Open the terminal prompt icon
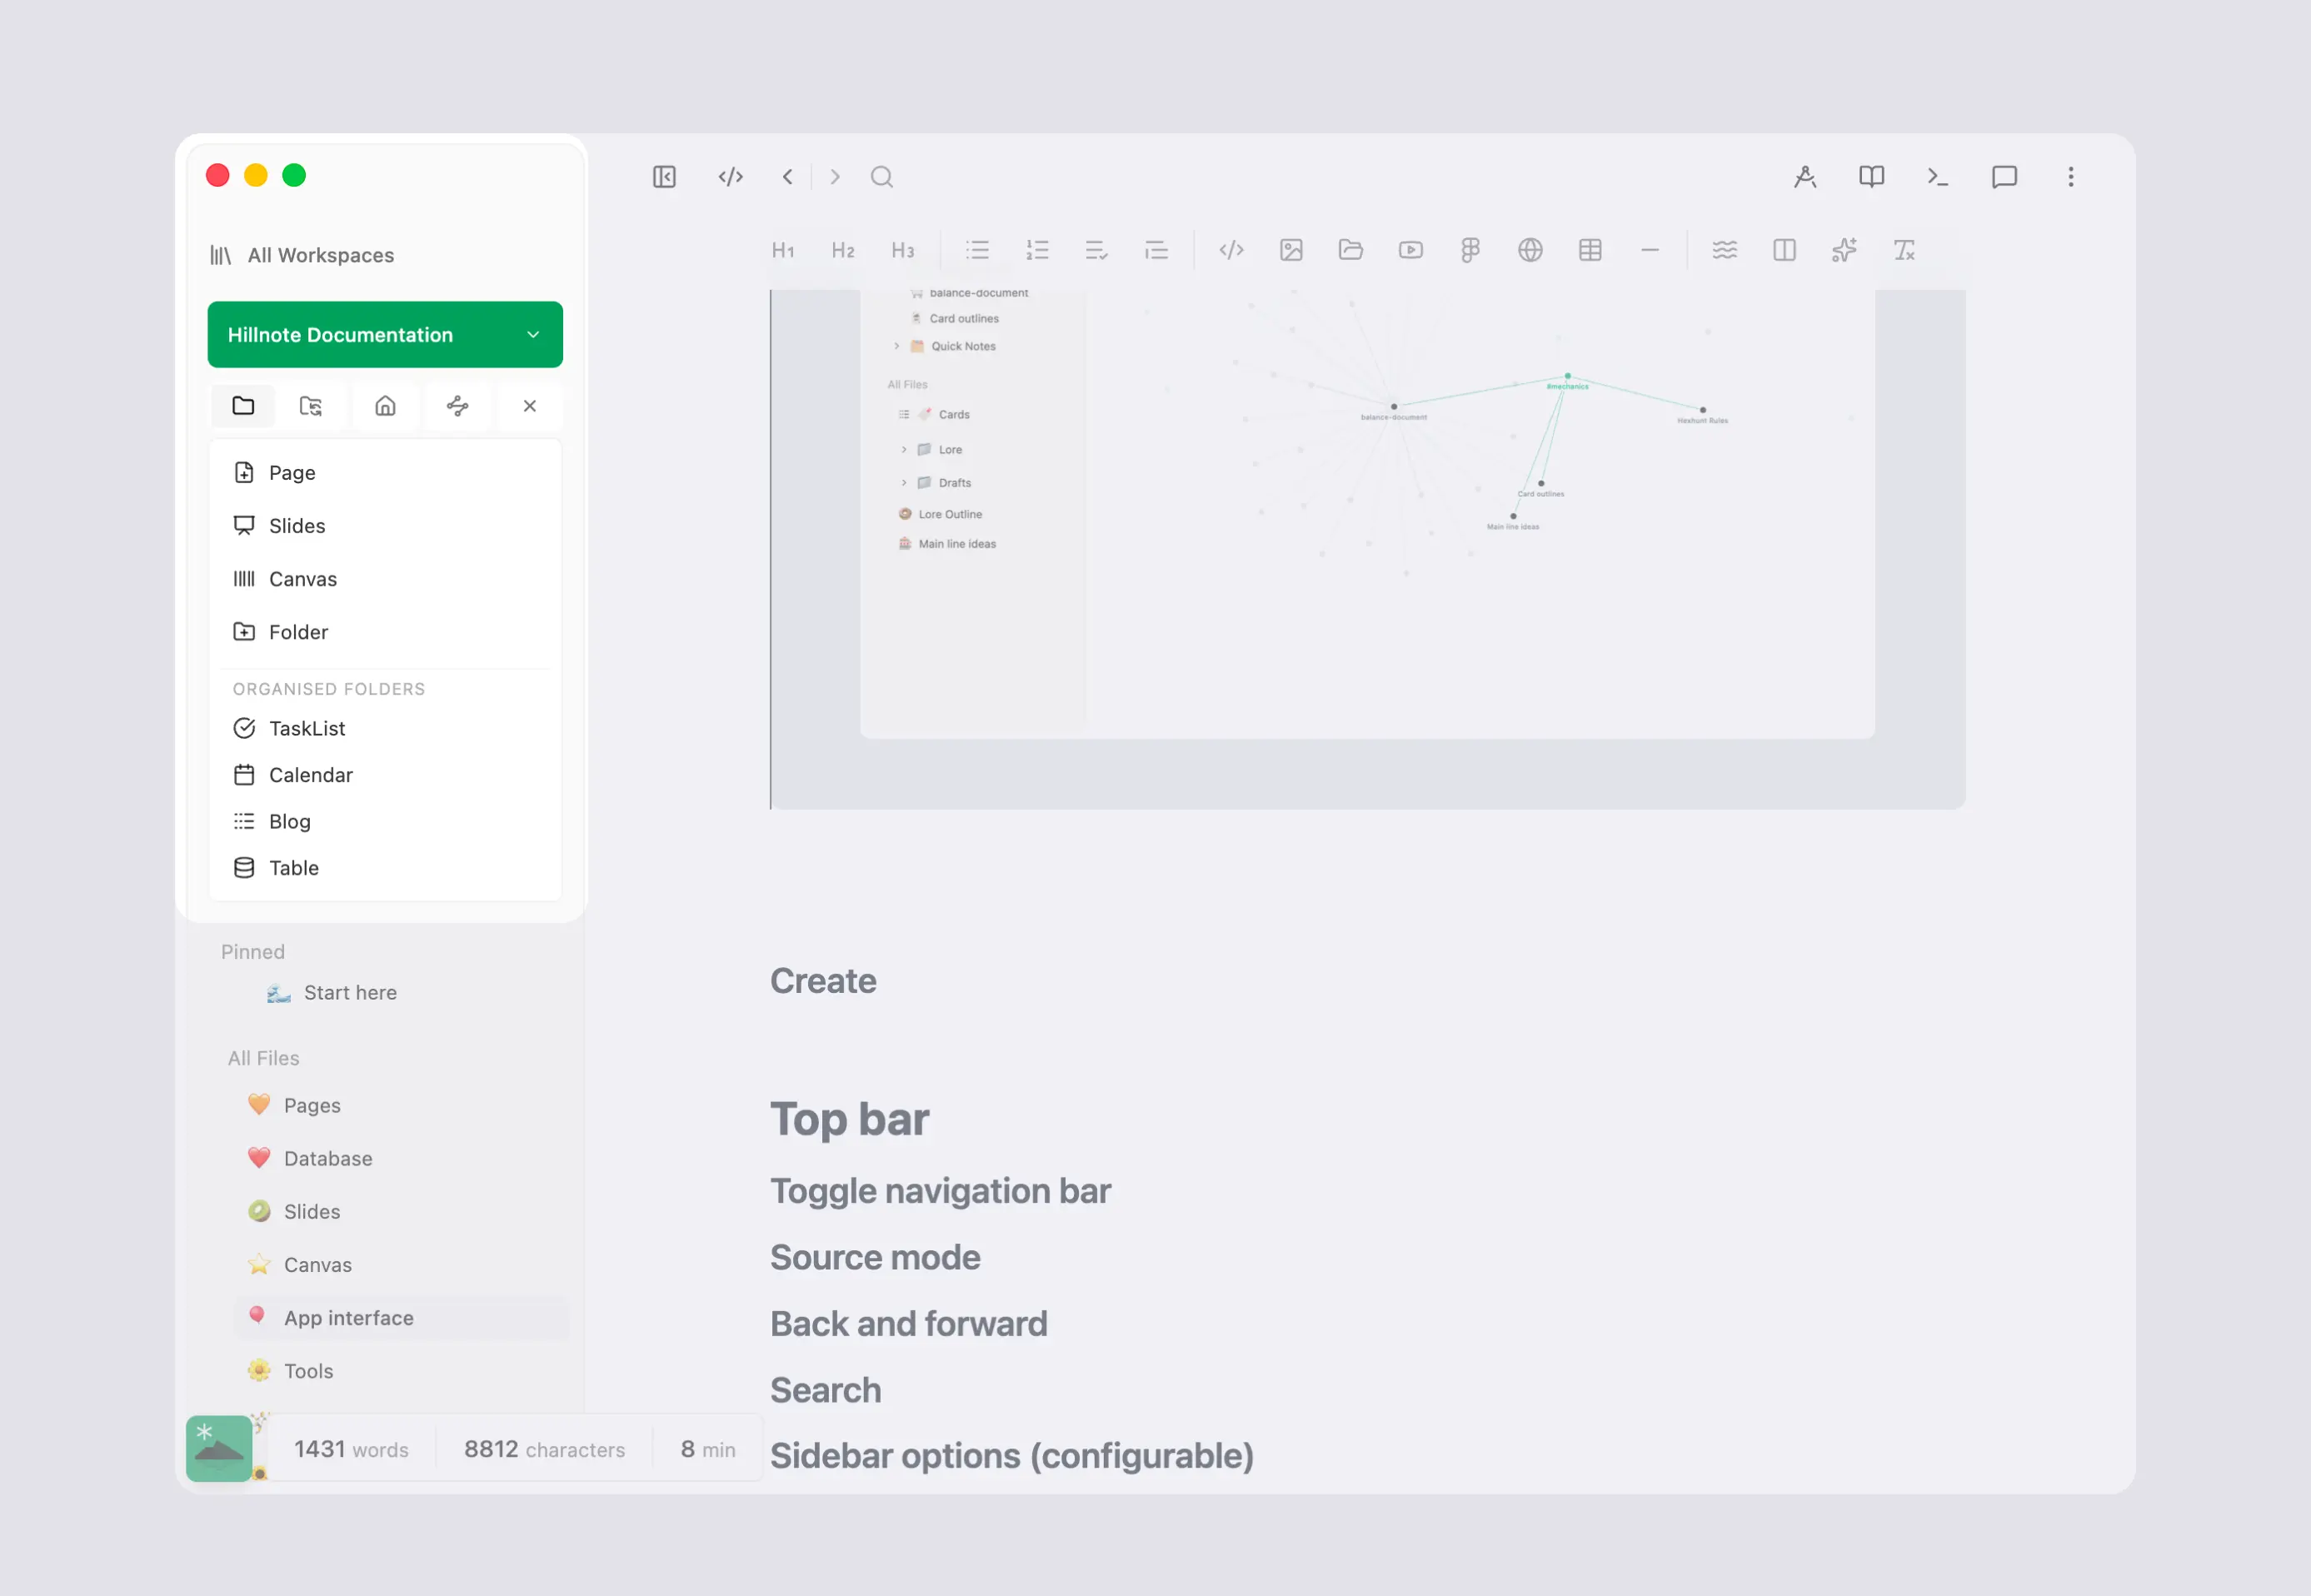The height and width of the screenshot is (1596, 2311). click(1938, 177)
